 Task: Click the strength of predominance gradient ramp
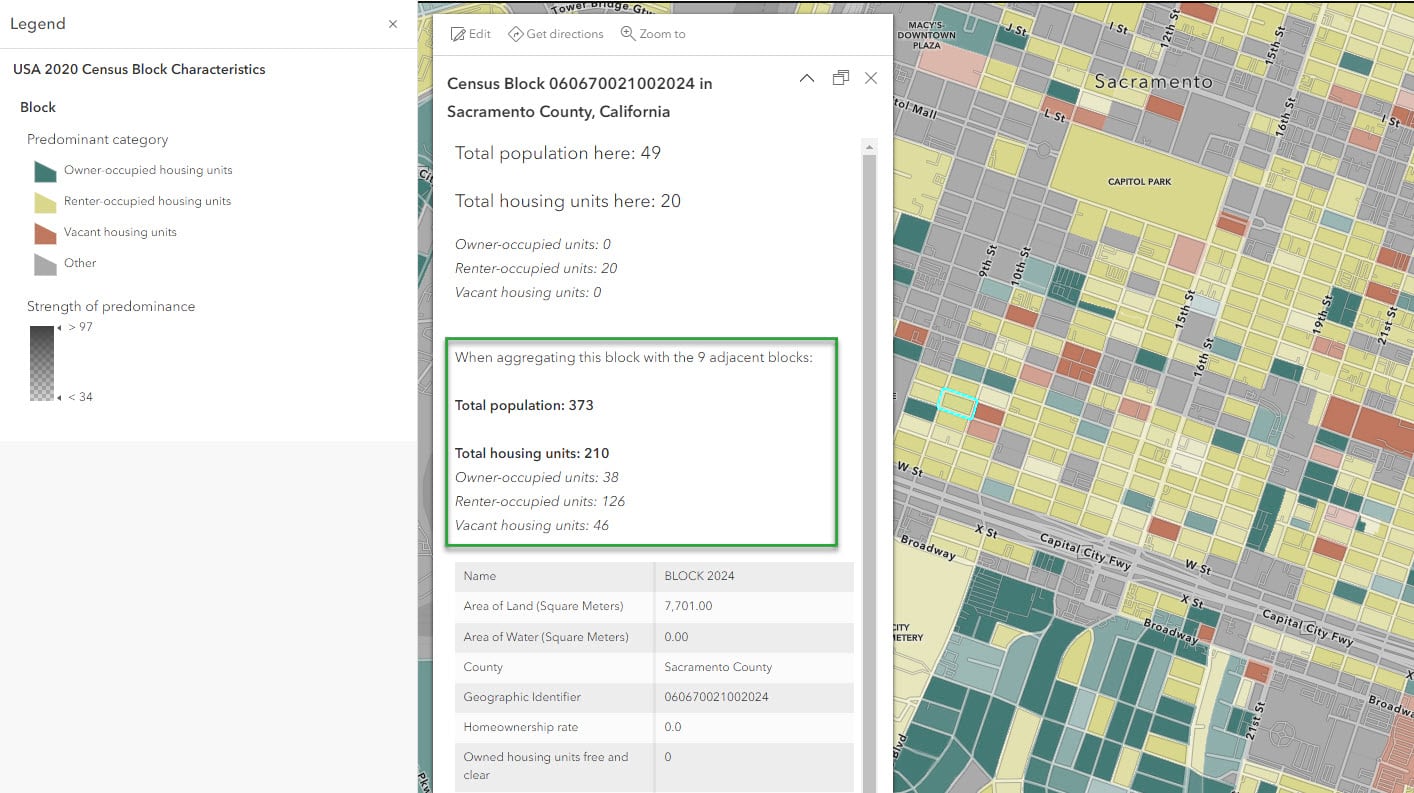[41, 363]
